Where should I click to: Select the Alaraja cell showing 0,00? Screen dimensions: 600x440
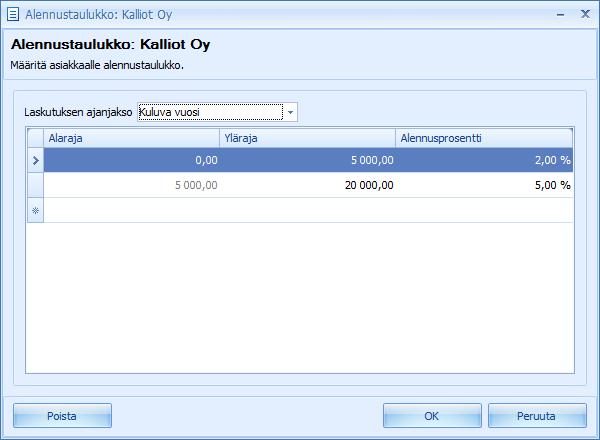tap(131, 160)
